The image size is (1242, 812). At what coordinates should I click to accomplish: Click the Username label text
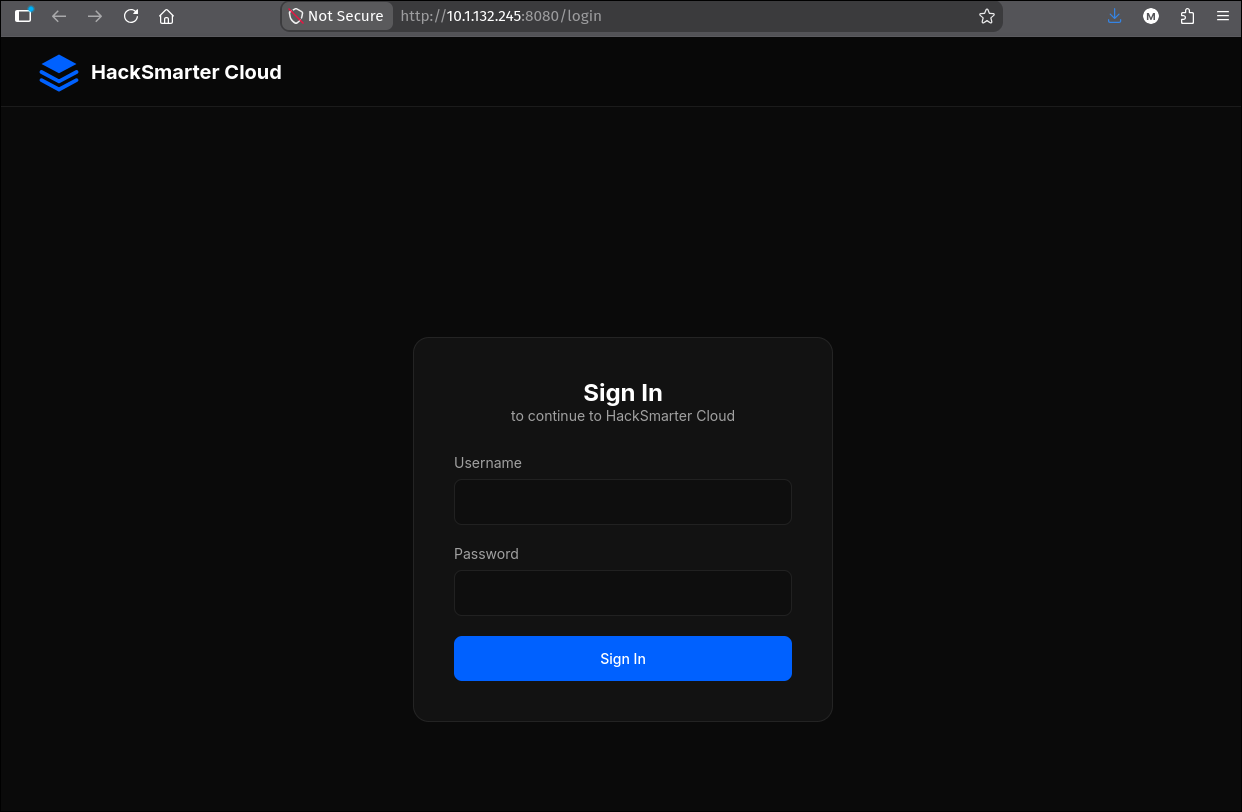click(x=488, y=463)
